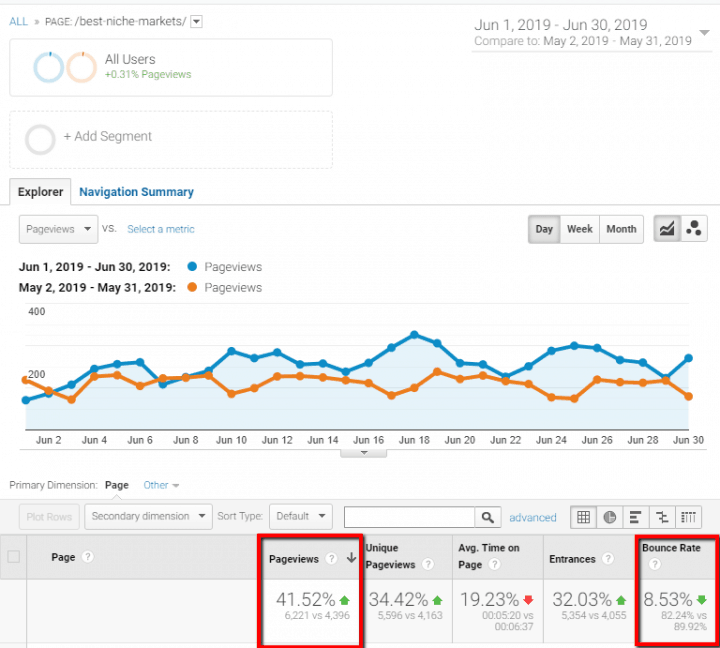Click the search magnifier button
720x648 pixels.
(487, 517)
